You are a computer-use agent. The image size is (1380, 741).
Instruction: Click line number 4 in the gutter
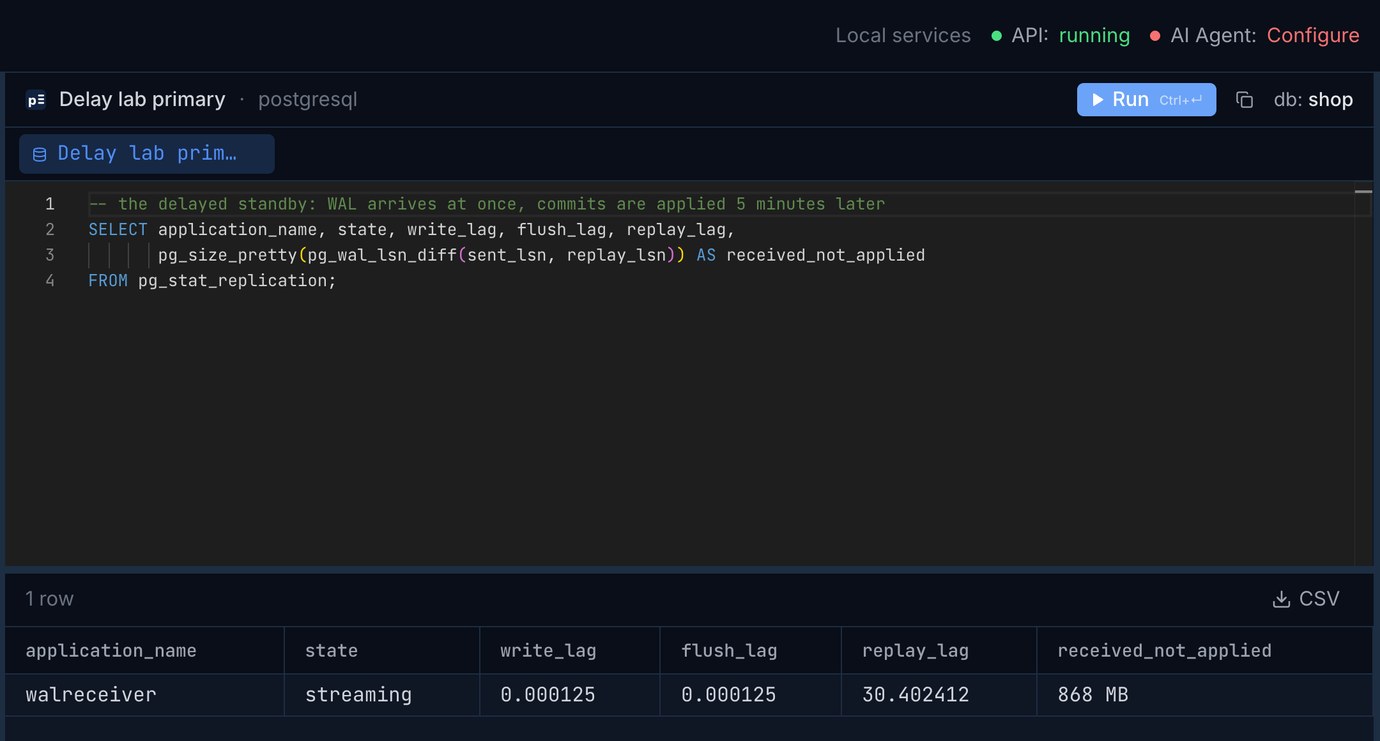[50, 281]
